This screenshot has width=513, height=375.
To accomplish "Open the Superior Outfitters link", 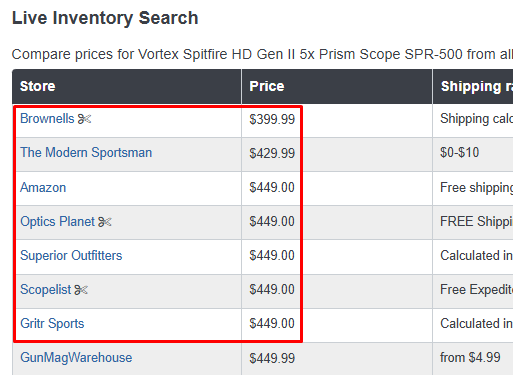I will 71,256.
